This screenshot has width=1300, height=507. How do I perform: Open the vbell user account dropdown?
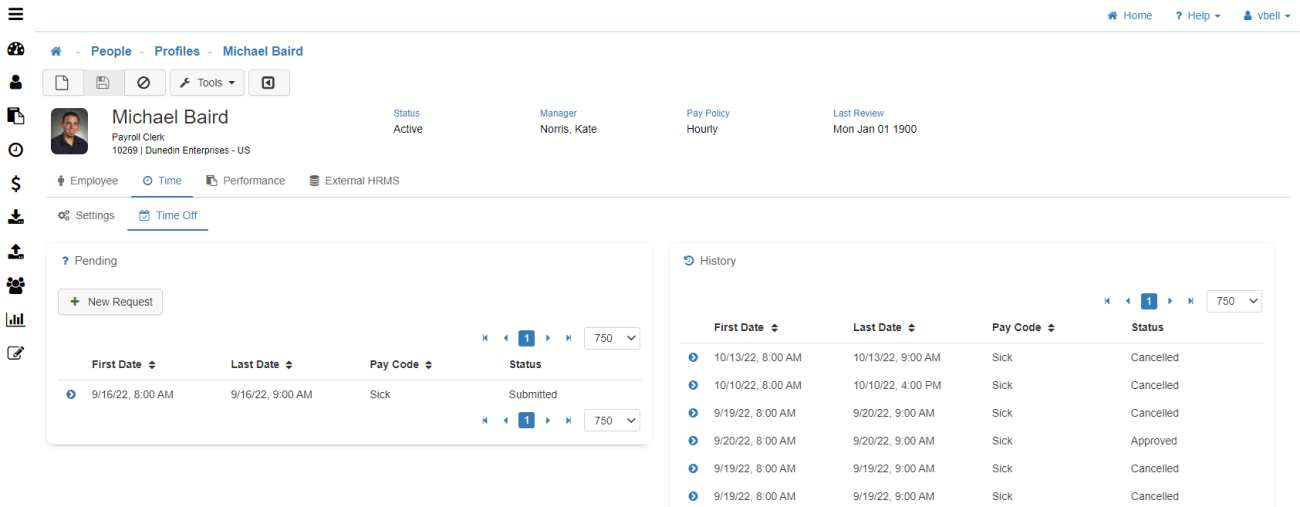[1267, 16]
